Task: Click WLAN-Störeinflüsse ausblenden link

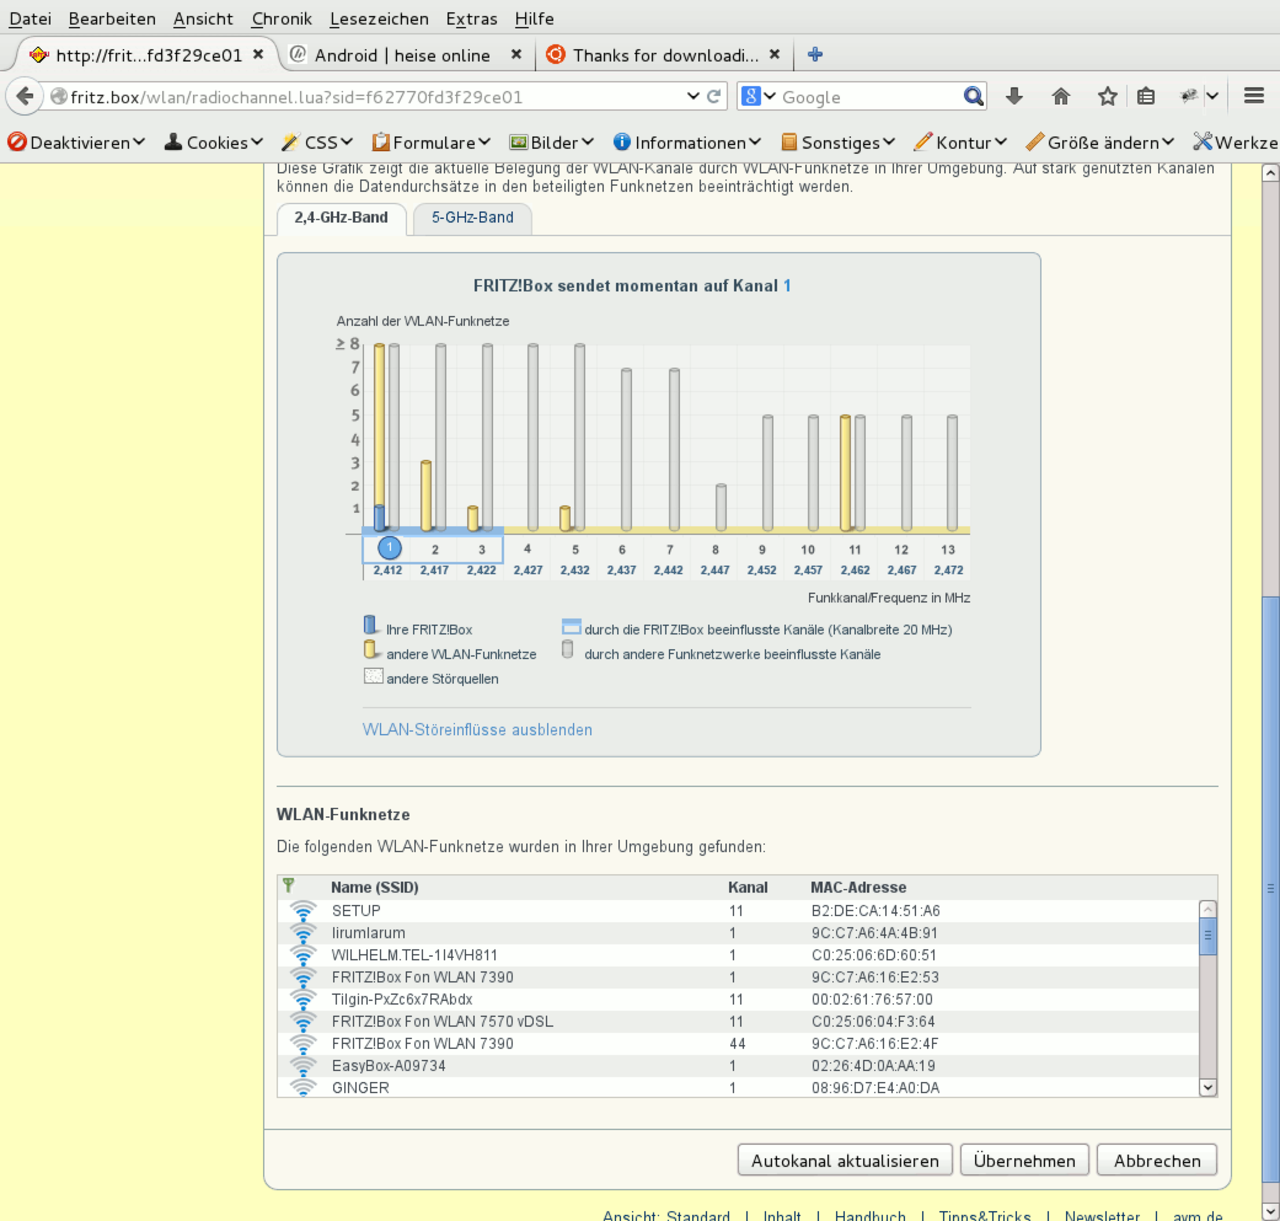Action: coord(477,729)
